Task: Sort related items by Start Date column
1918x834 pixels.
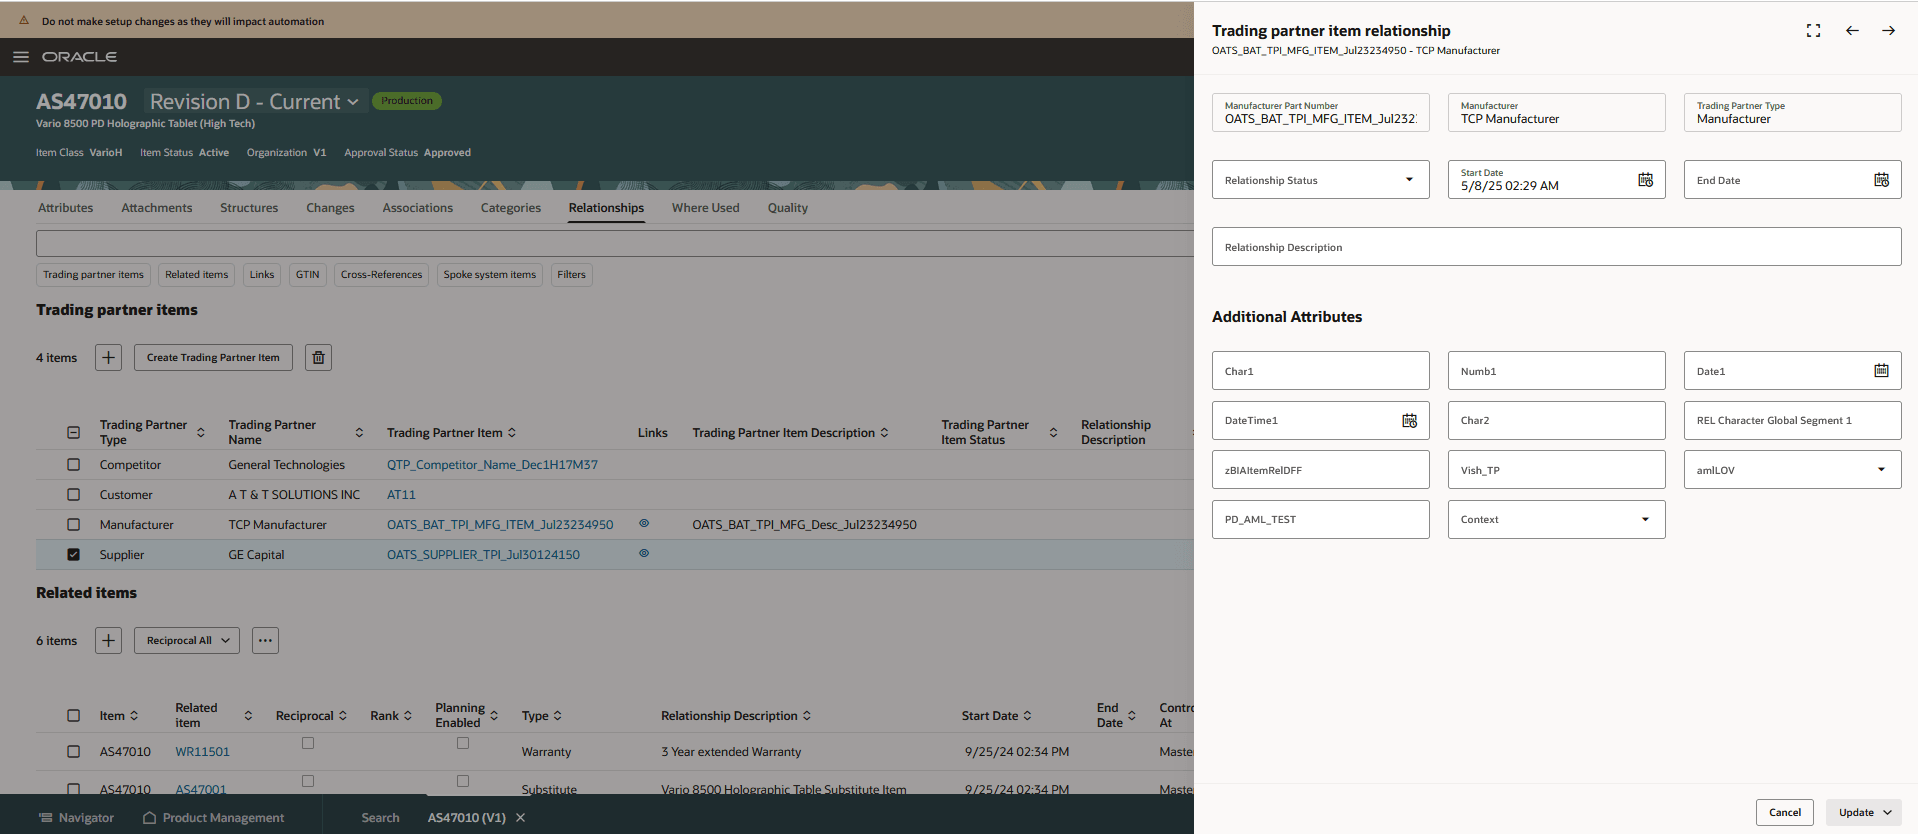Action: pos(1027,715)
